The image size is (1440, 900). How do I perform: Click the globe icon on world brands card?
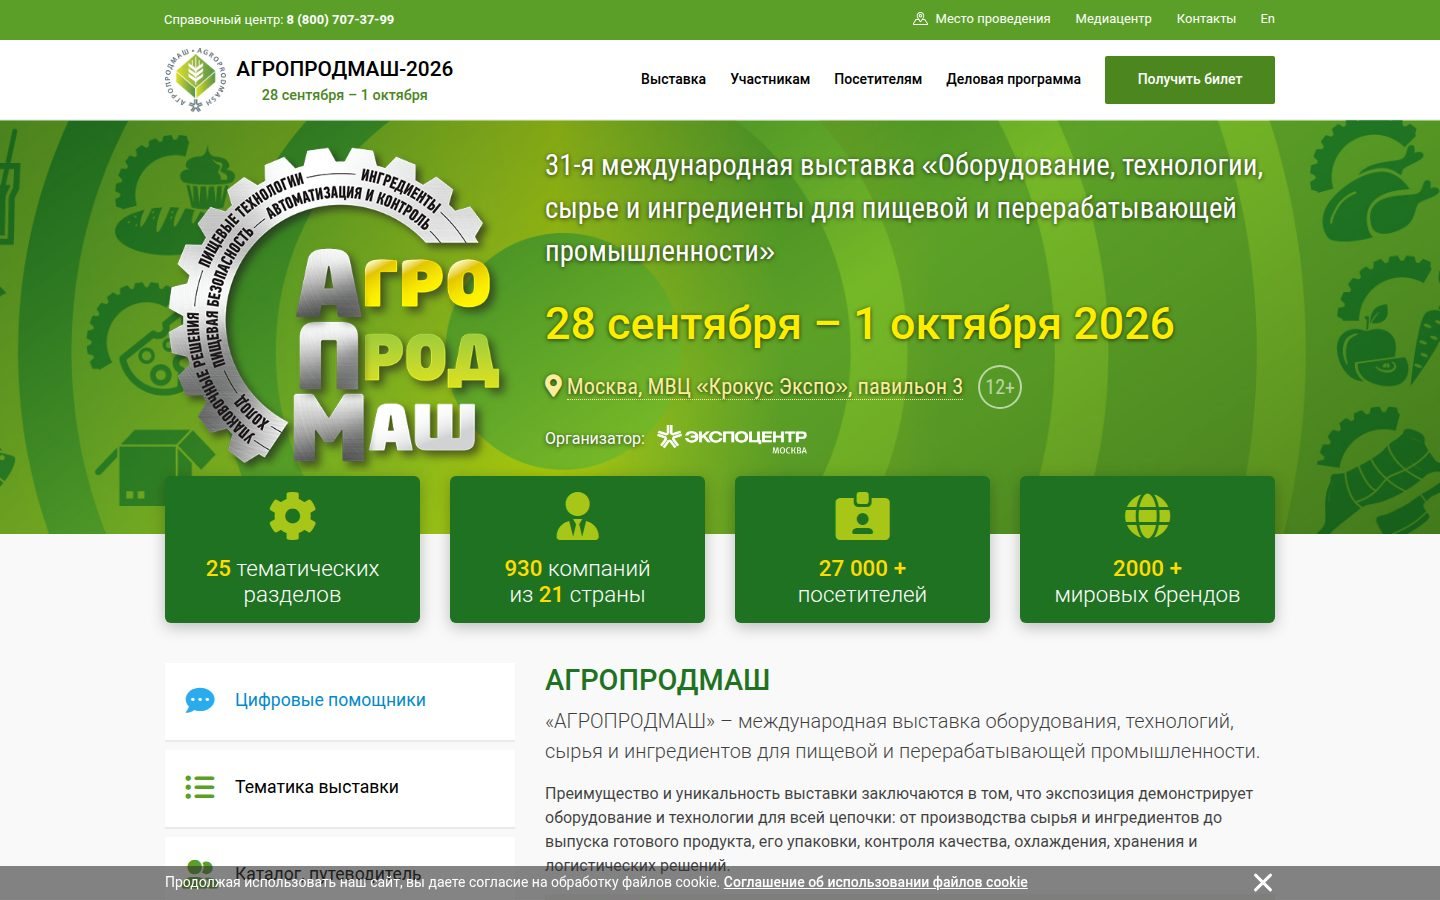[1147, 516]
